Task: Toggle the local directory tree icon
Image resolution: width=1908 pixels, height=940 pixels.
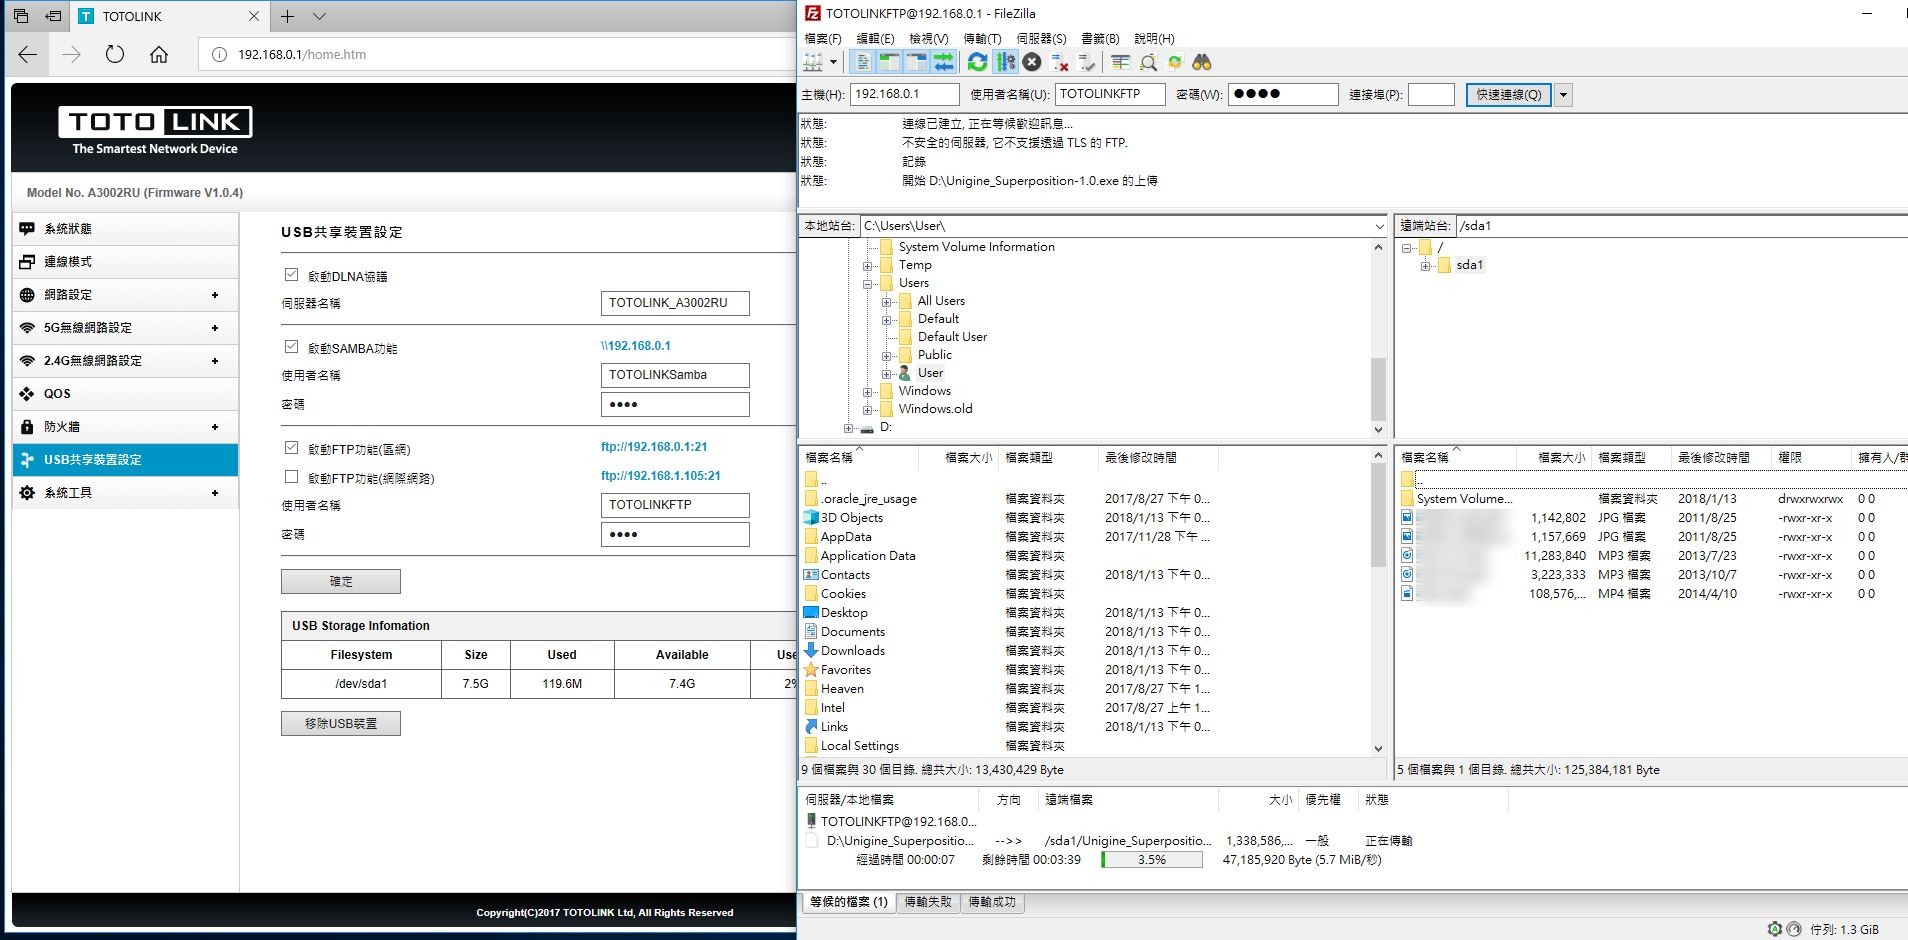Action: (889, 62)
